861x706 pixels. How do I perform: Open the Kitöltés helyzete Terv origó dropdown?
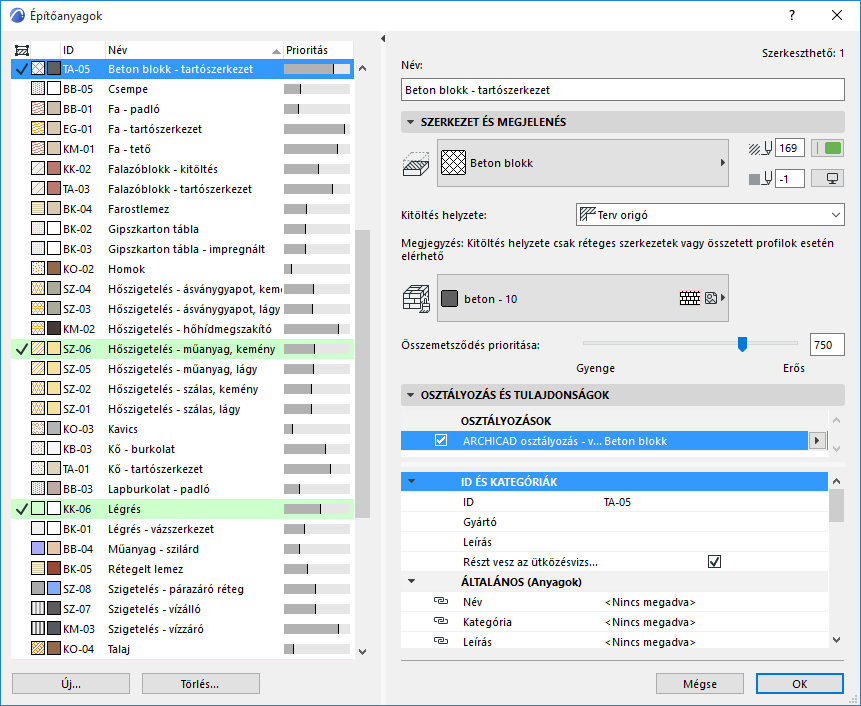(710, 215)
